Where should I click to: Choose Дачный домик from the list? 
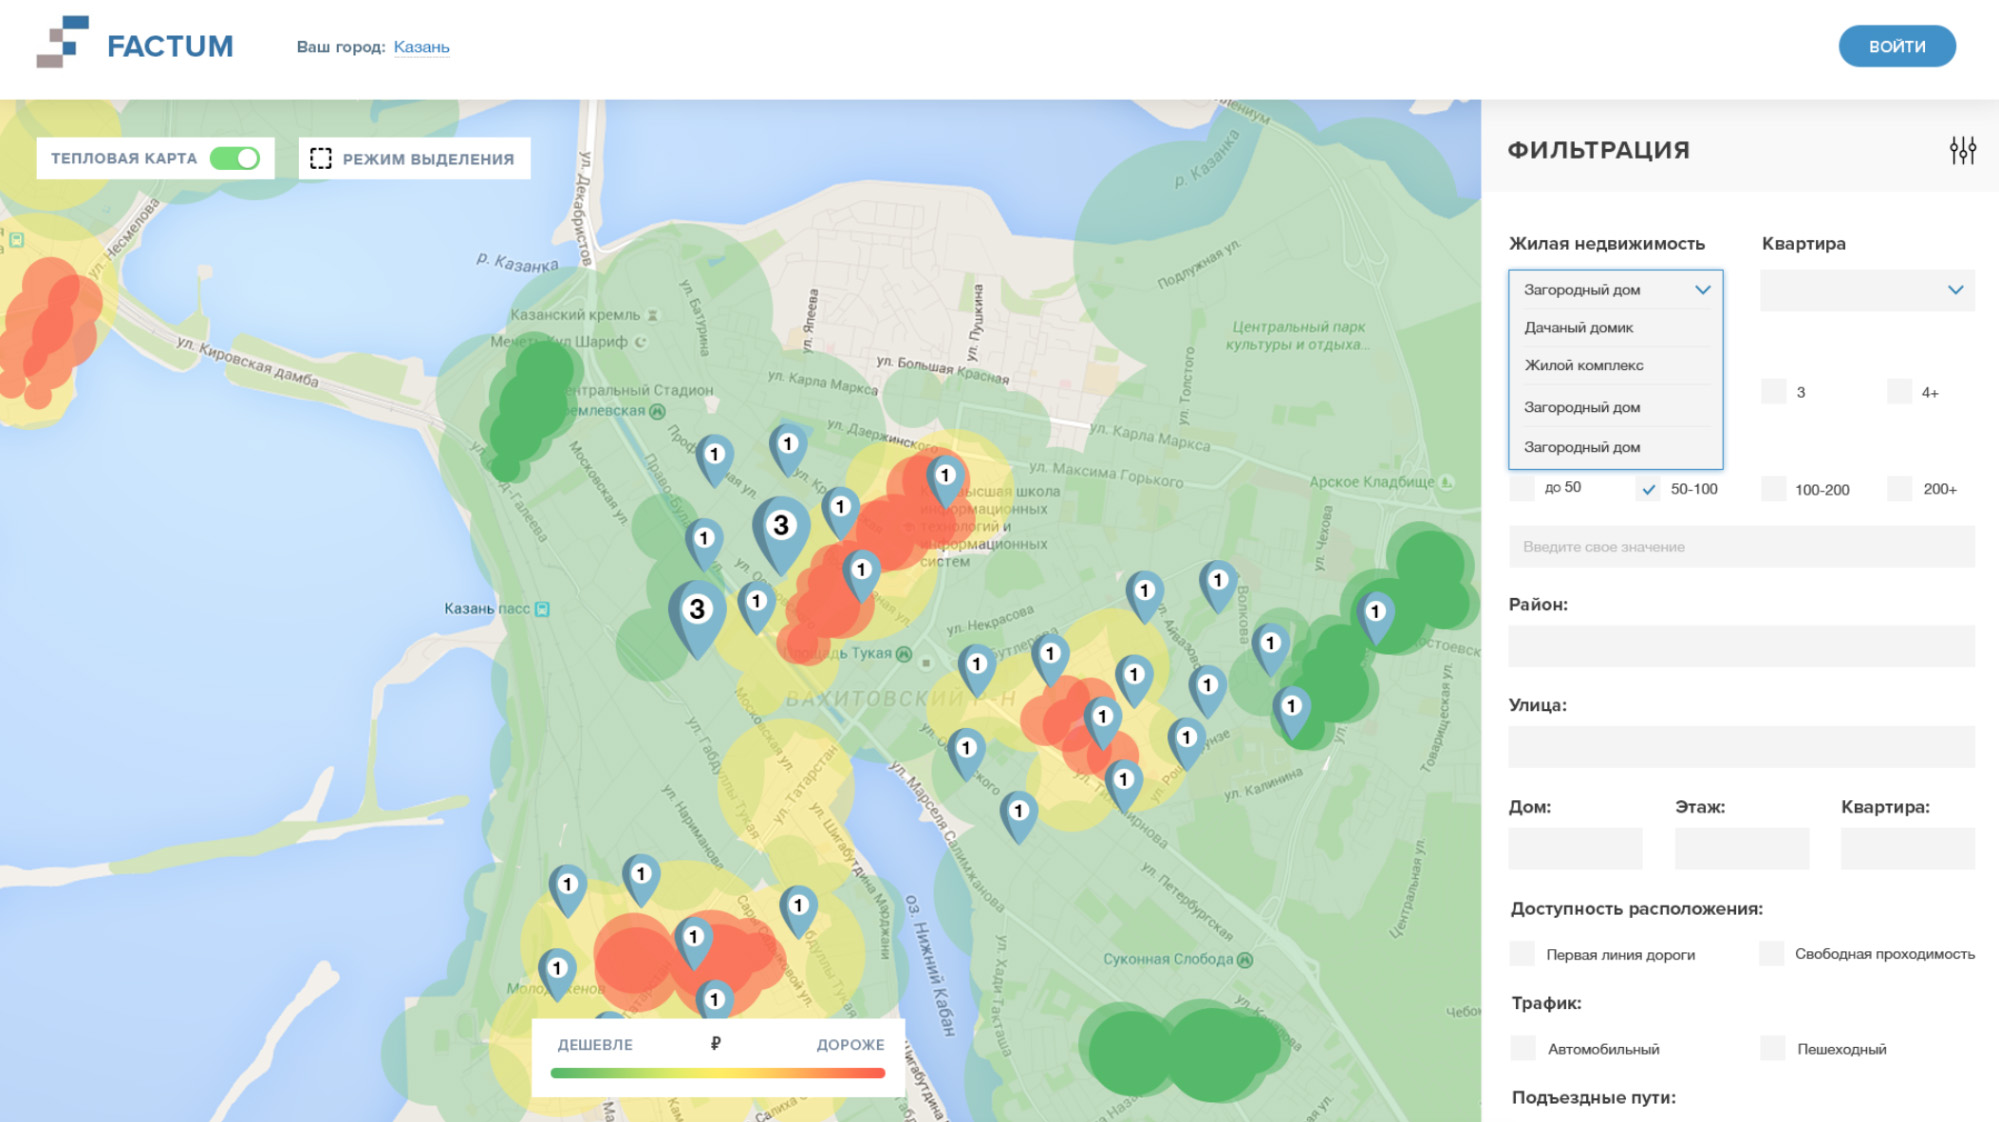[1614, 328]
